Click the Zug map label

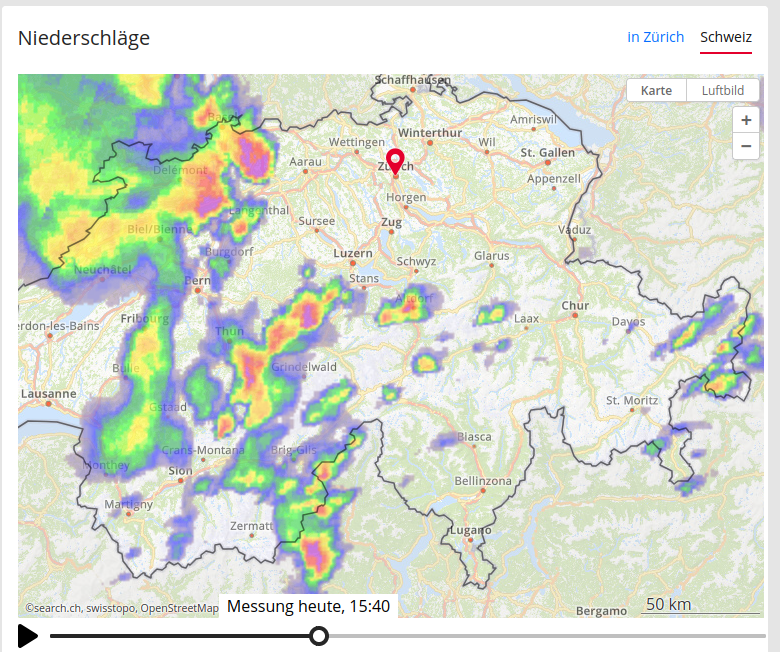tap(391, 222)
